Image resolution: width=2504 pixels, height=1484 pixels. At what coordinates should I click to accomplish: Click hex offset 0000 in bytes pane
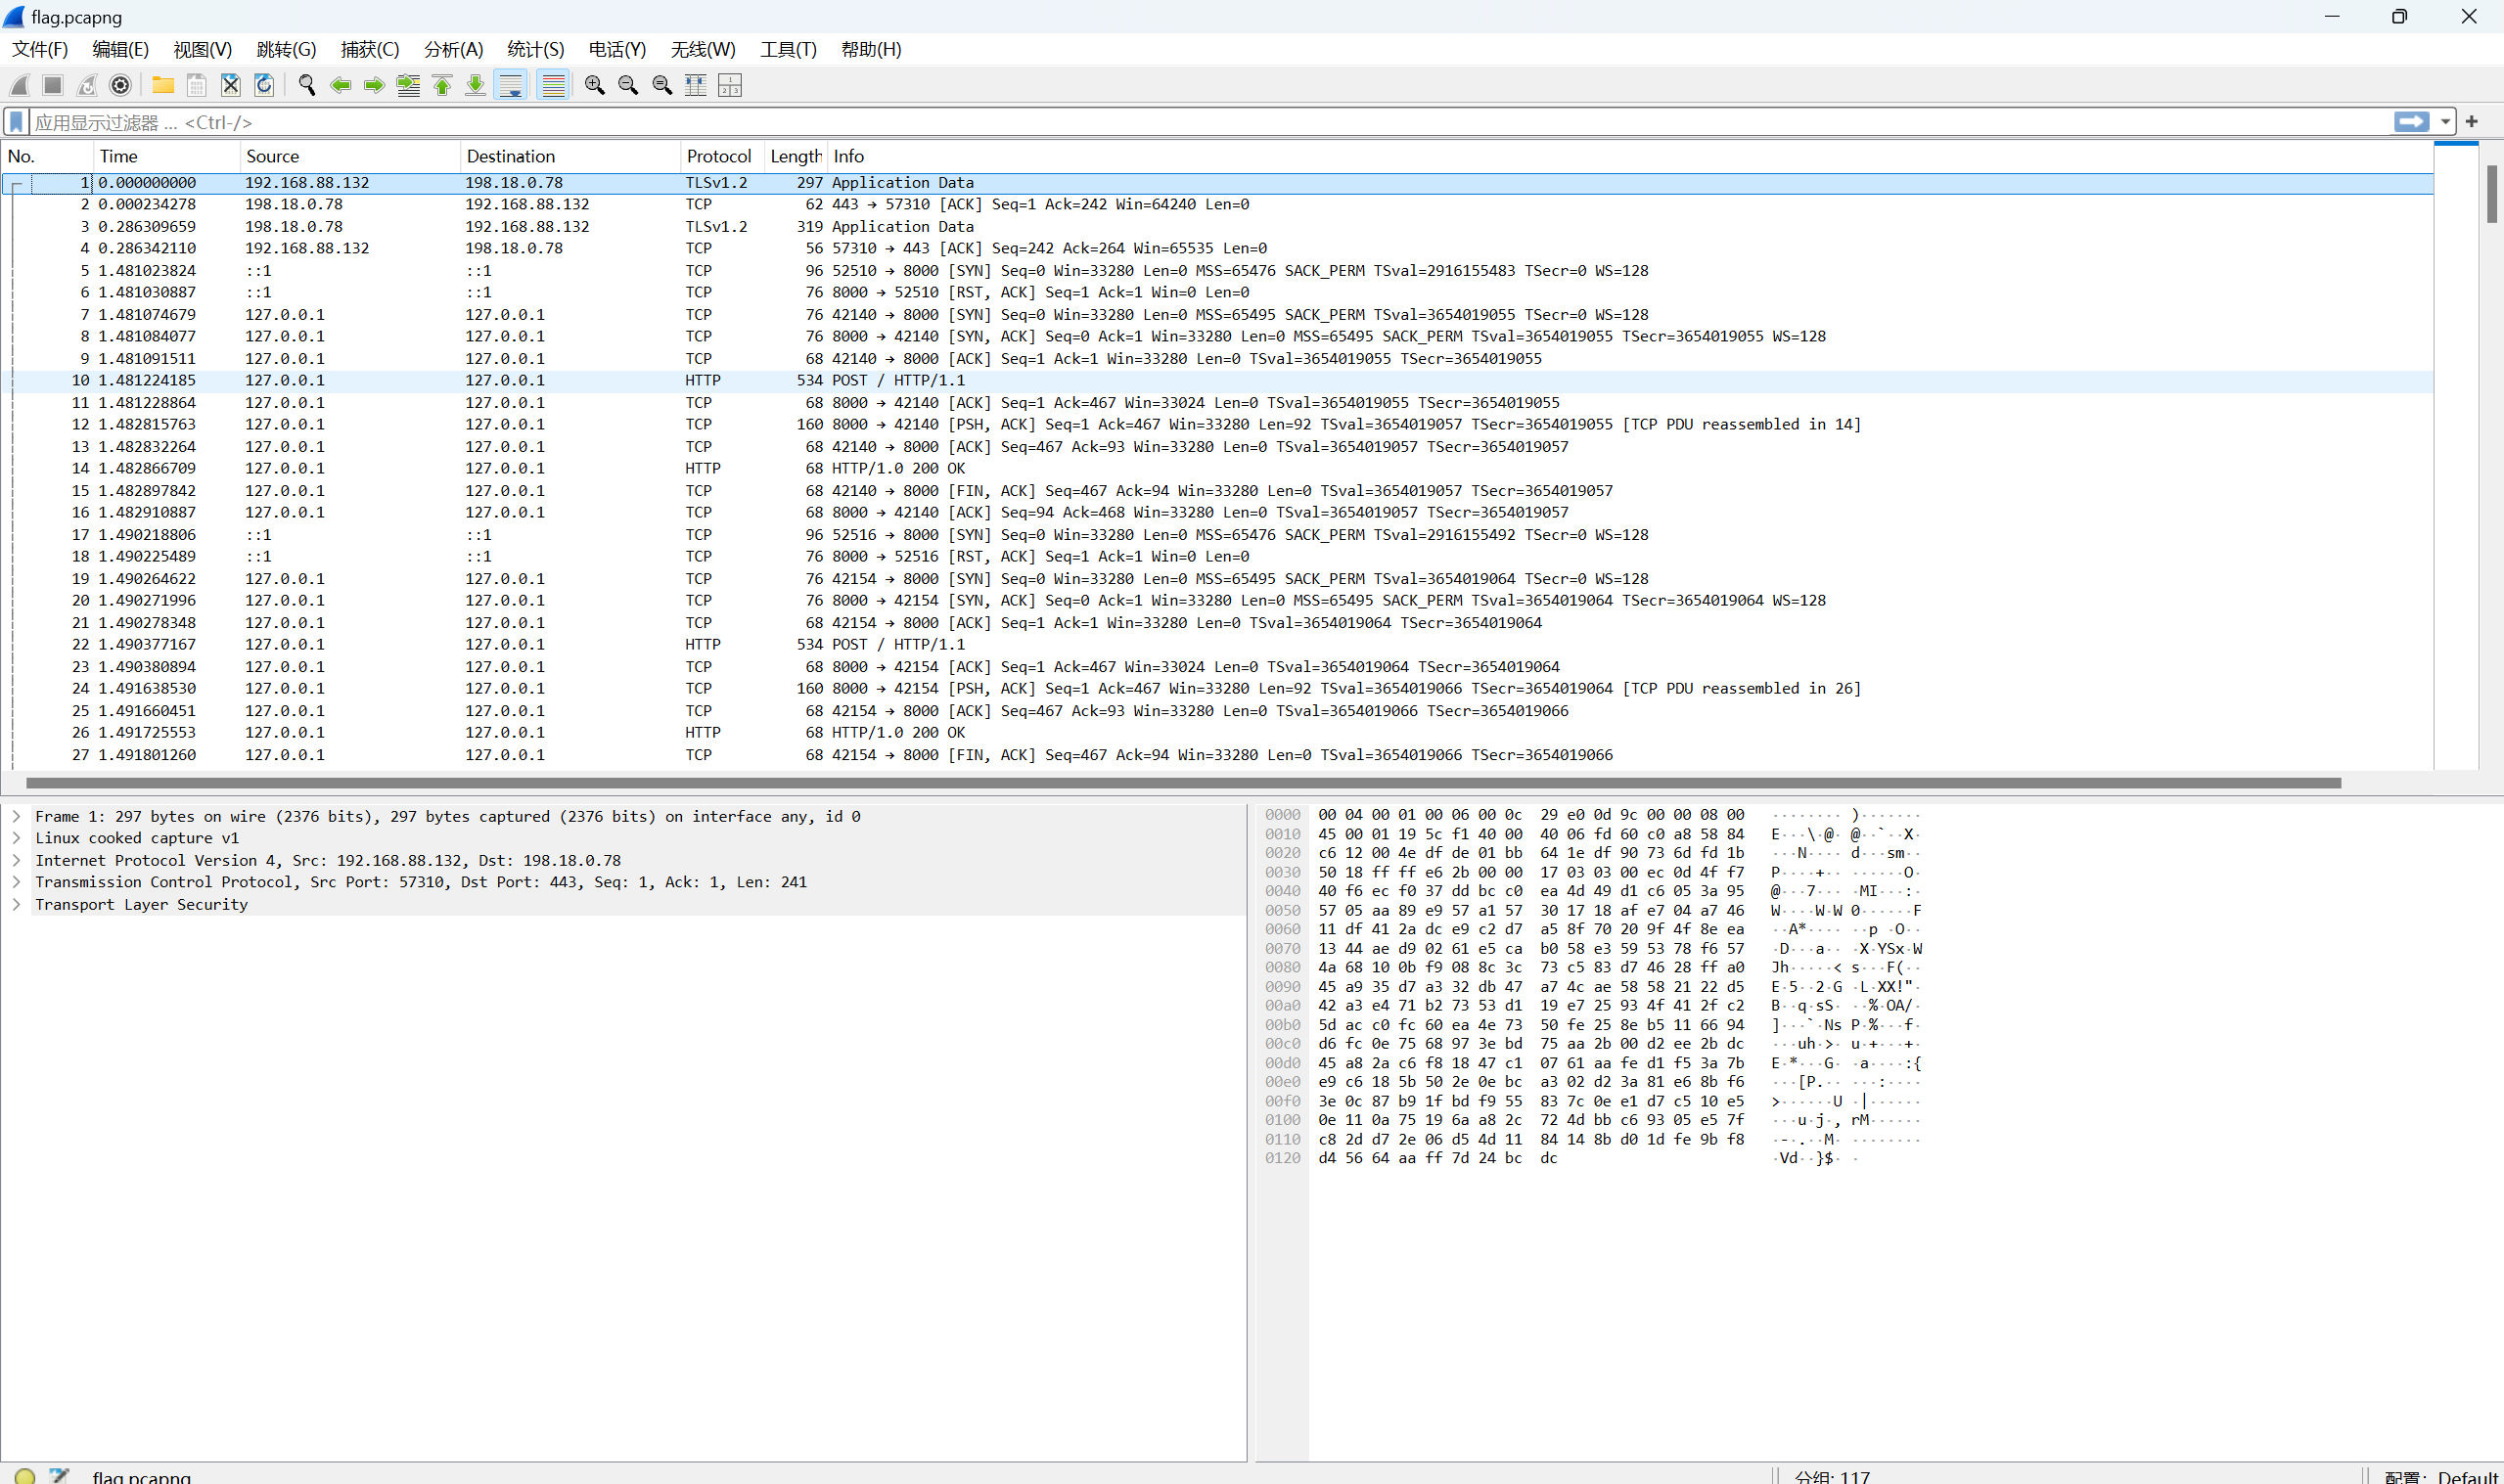click(x=1282, y=815)
